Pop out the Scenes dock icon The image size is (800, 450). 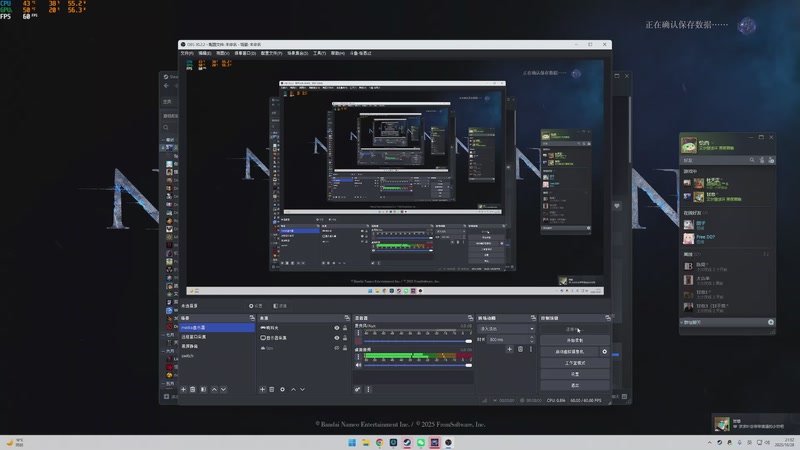pos(252,318)
